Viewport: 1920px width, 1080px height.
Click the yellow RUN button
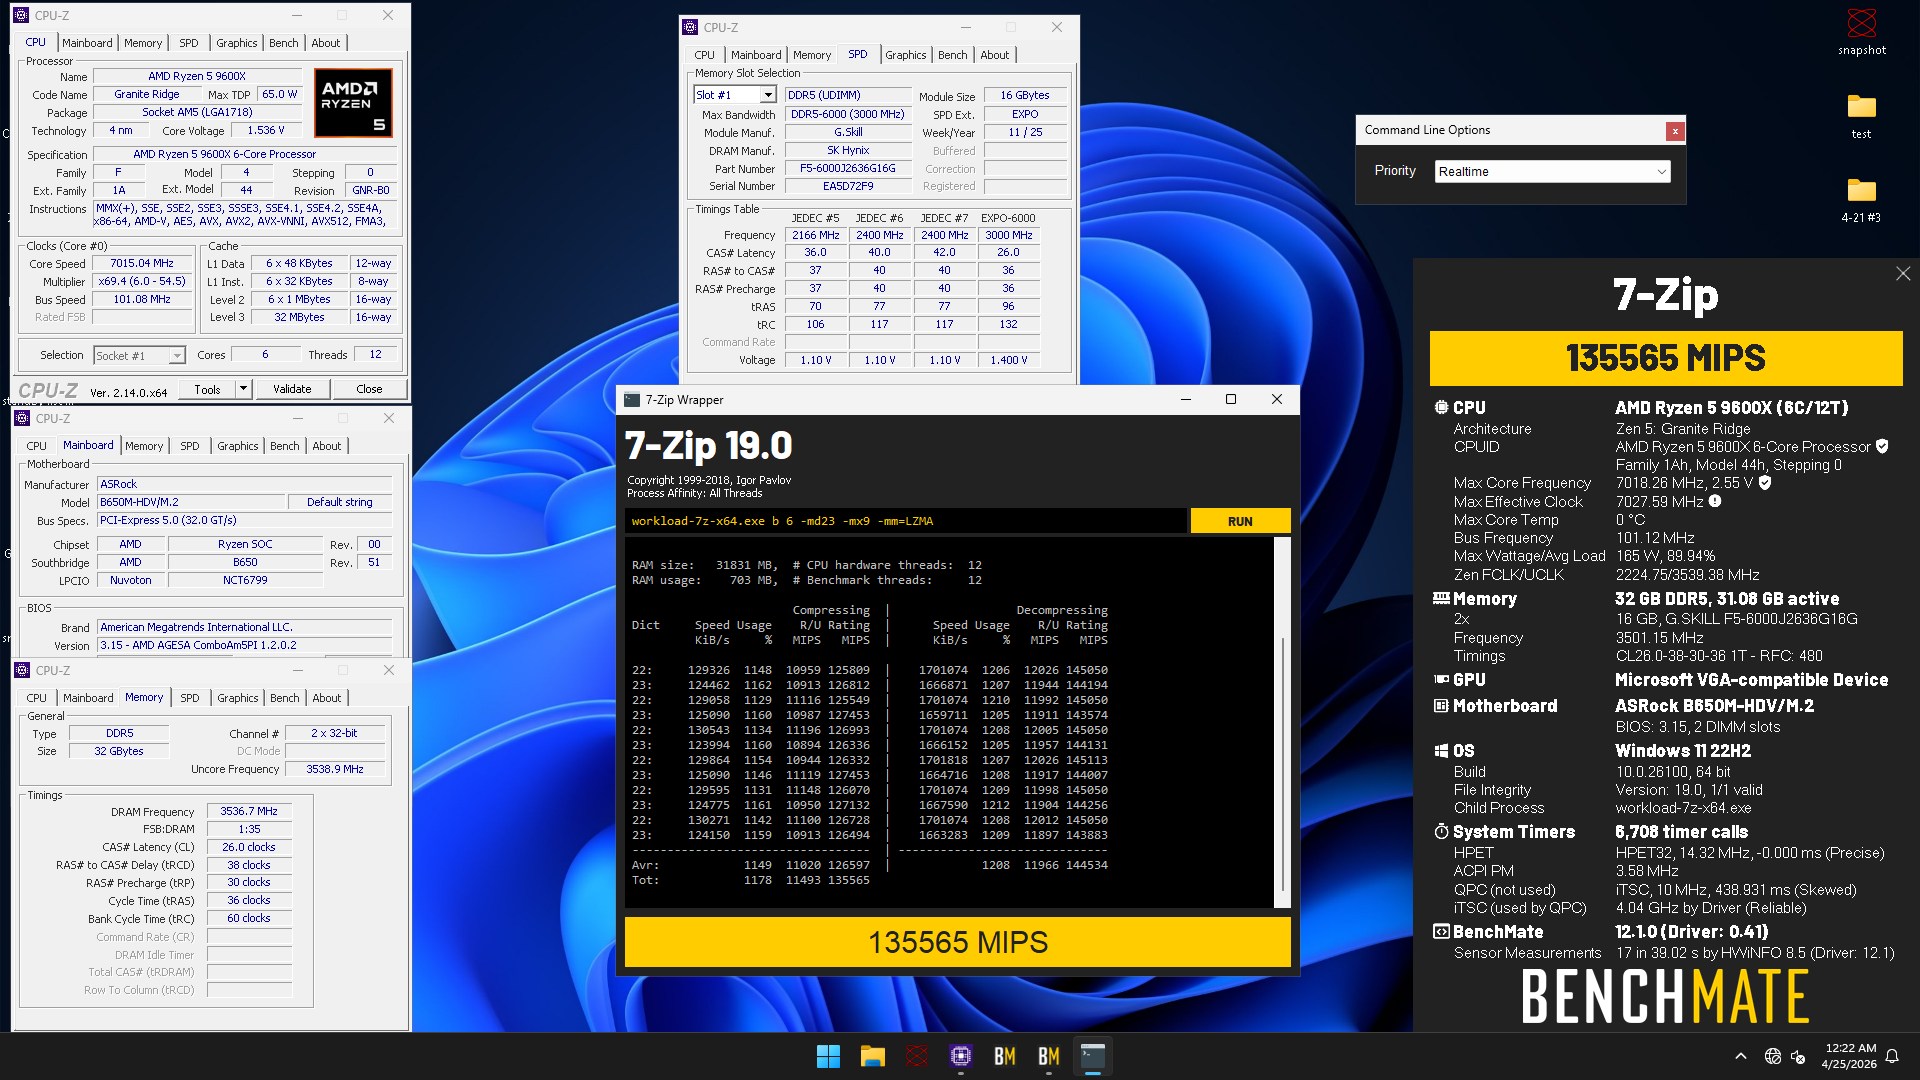1240,521
